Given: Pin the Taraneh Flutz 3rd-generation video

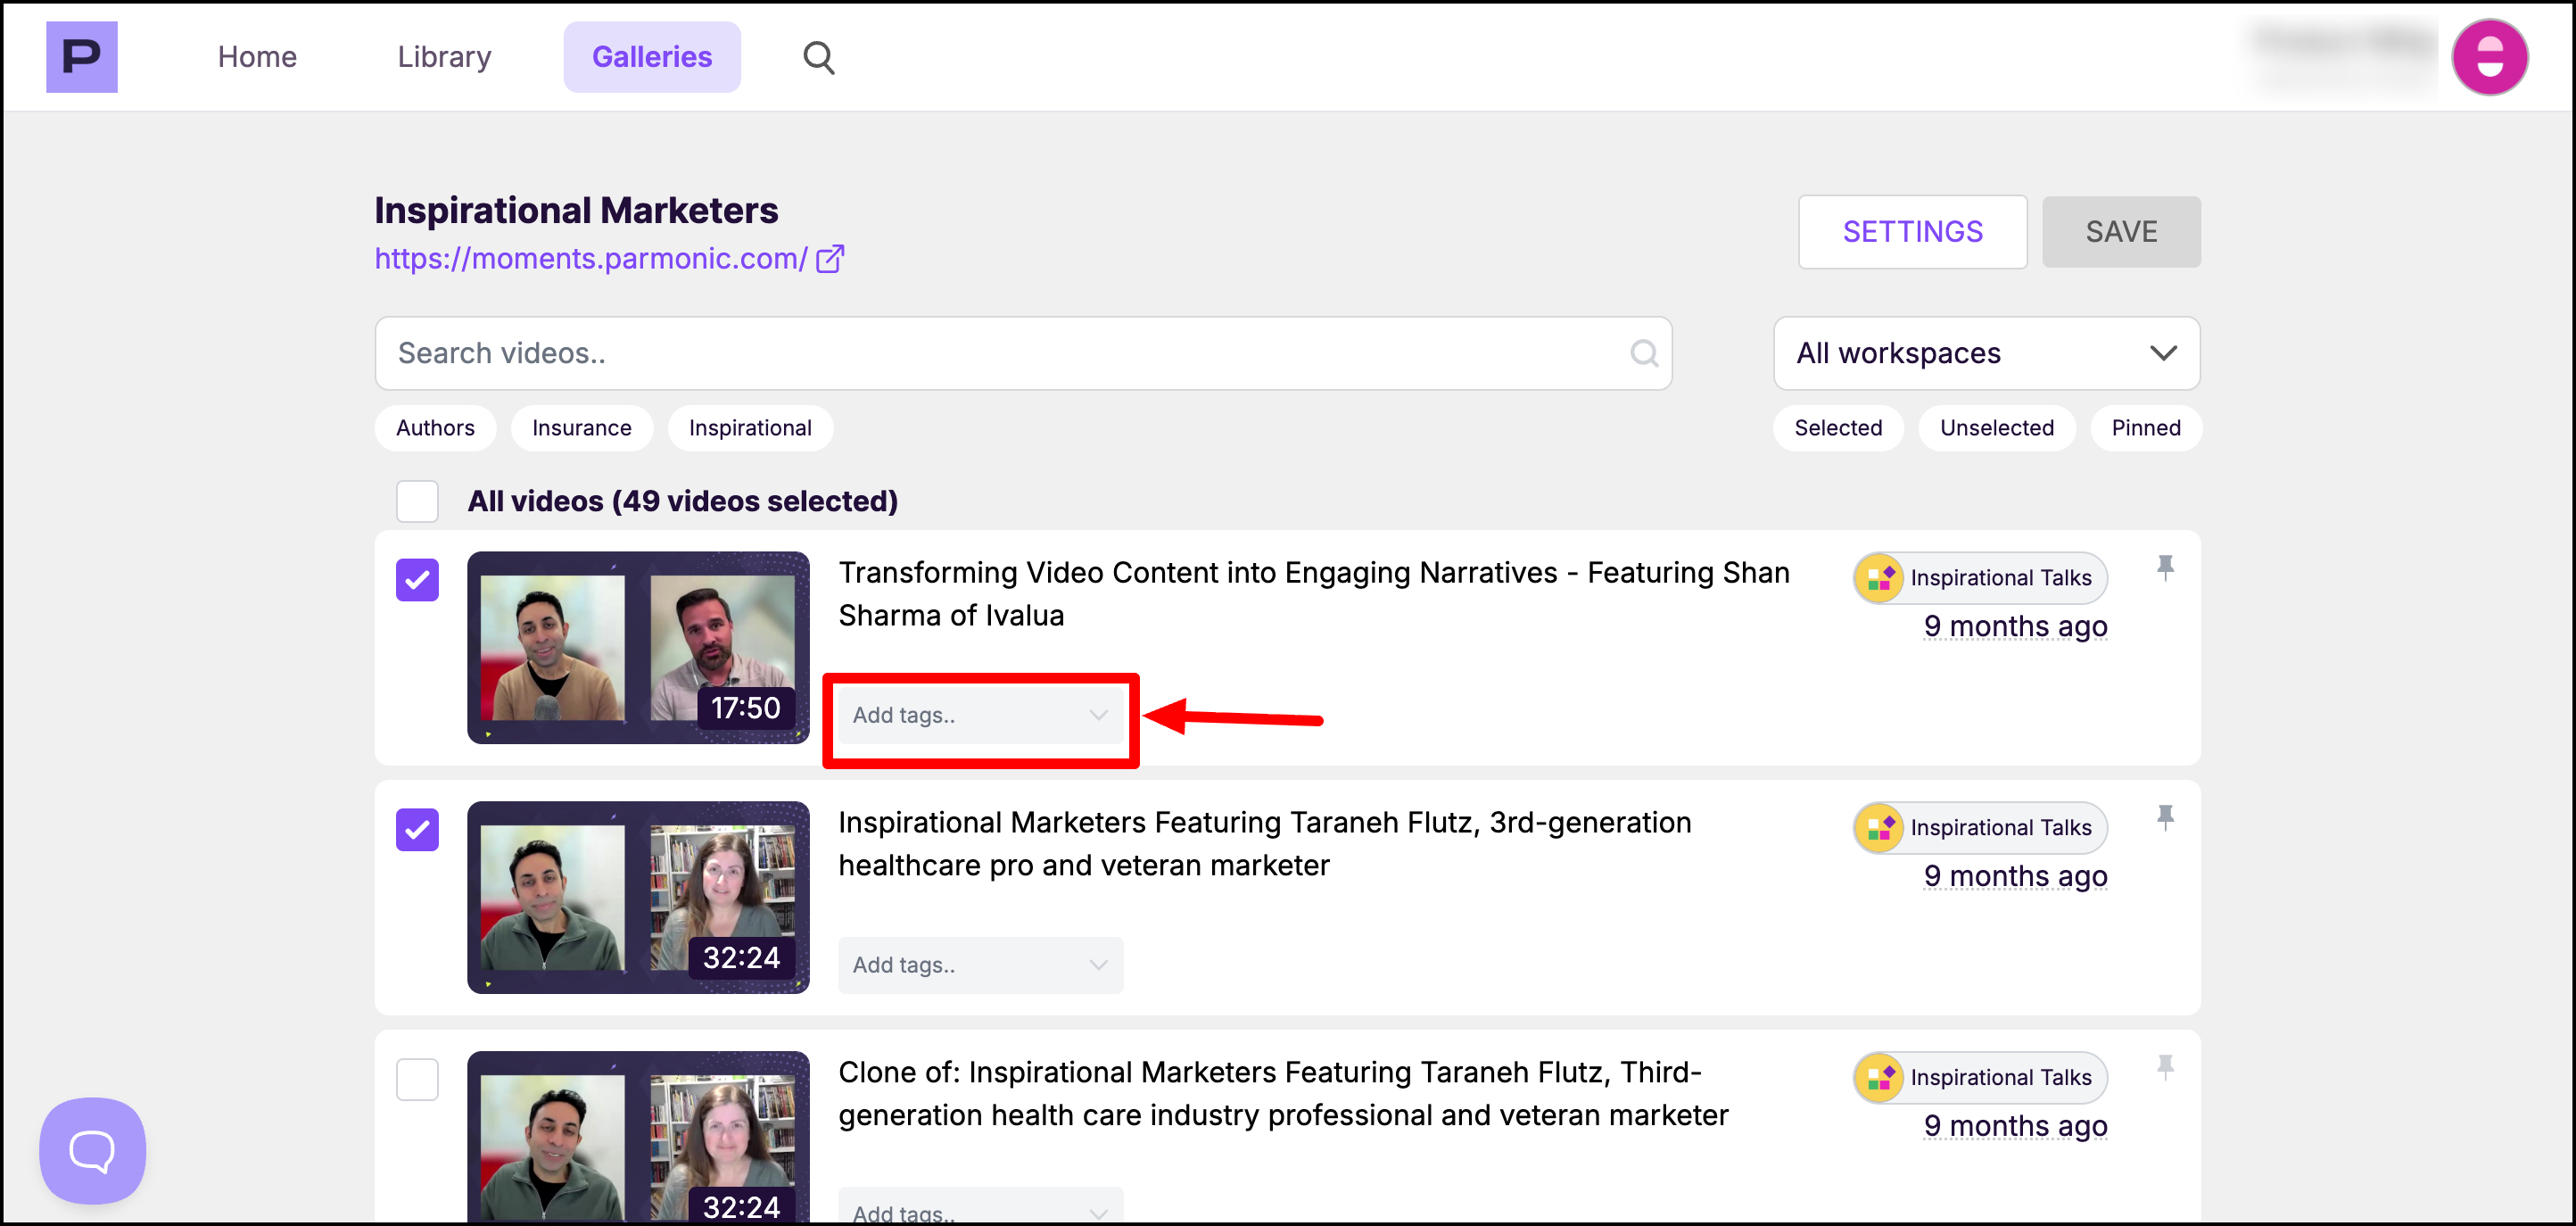Looking at the screenshot, I should coord(2164,818).
